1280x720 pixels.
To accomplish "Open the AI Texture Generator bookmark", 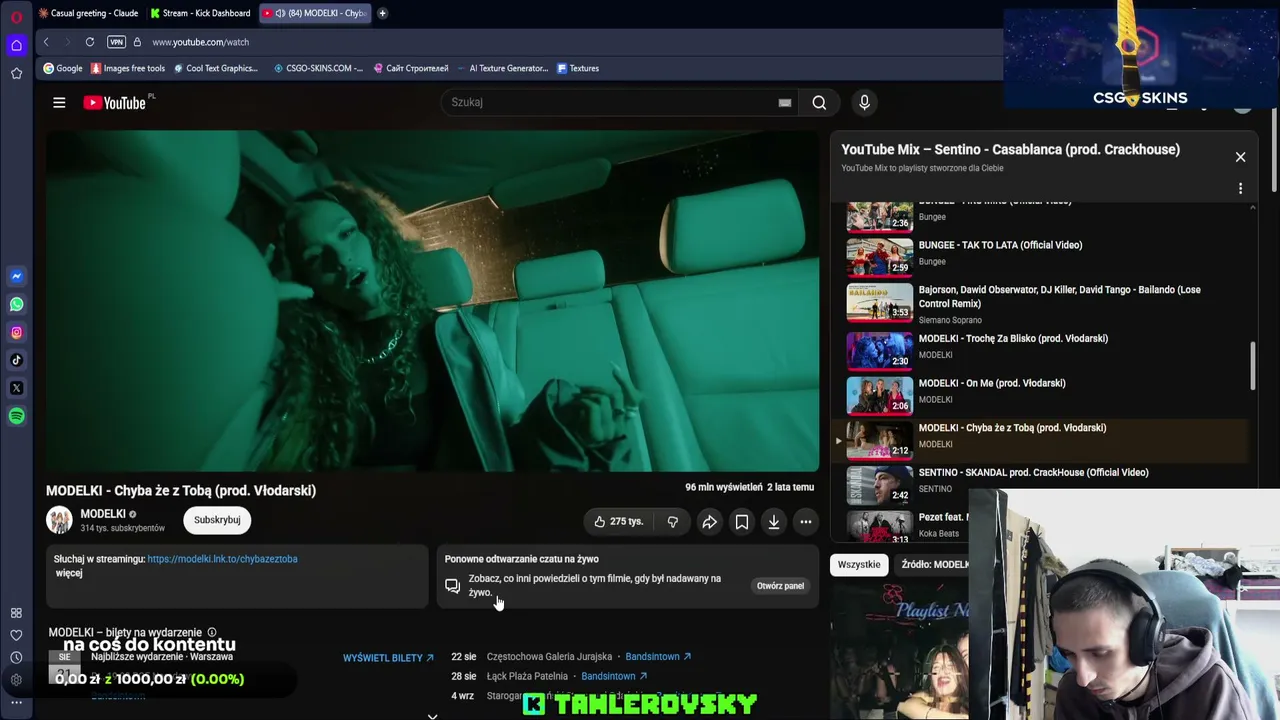I will 502,68.
